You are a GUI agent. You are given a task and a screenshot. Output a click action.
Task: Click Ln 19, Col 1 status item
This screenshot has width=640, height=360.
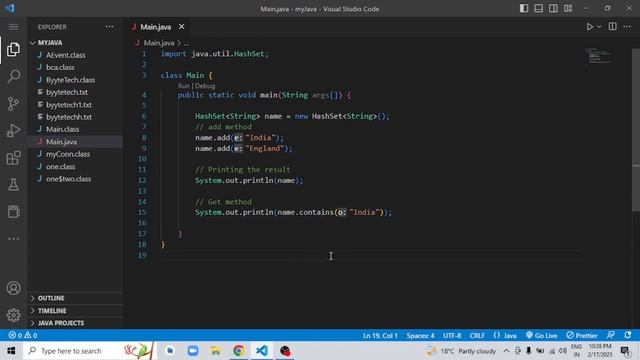[380, 336]
